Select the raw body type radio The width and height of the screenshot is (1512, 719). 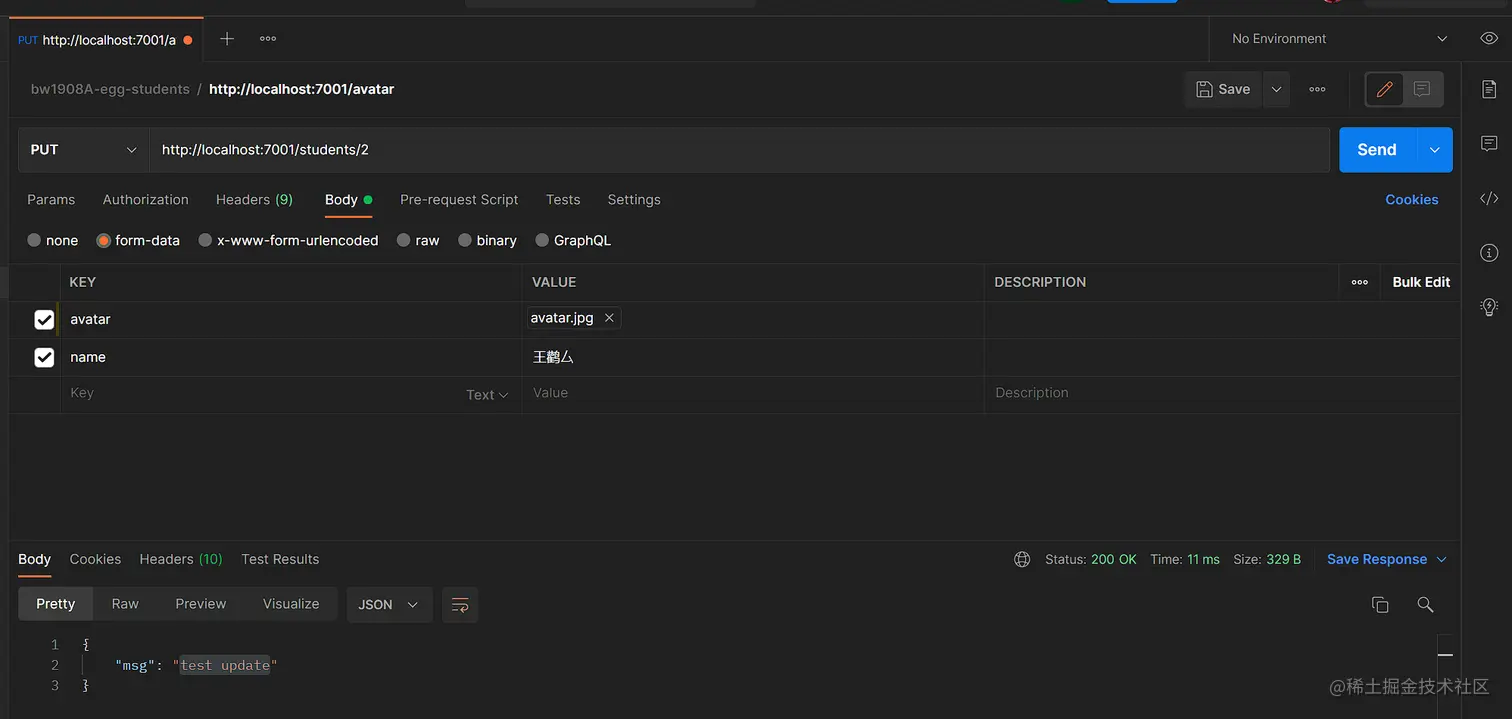[403, 241]
